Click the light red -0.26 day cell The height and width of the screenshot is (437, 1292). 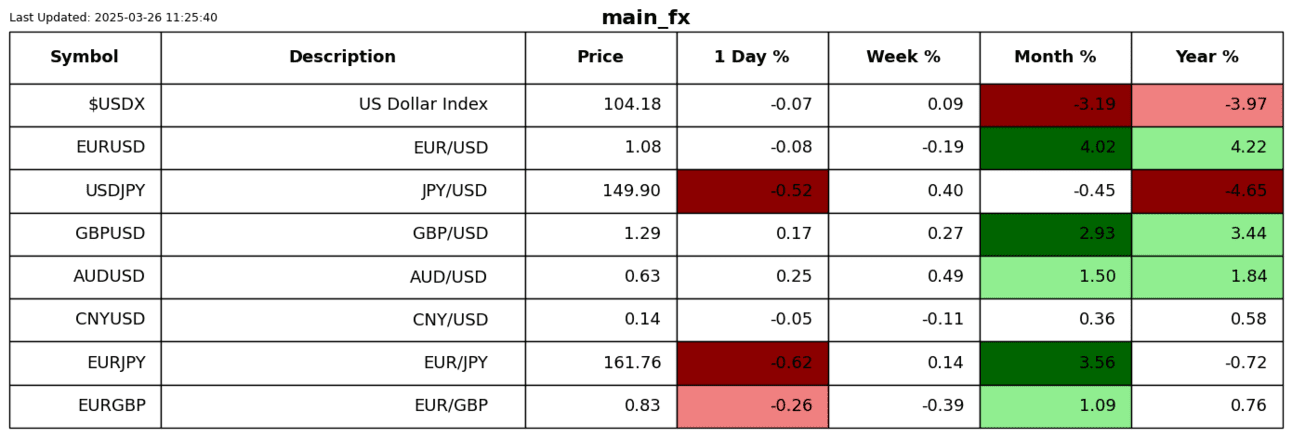coord(752,405)
